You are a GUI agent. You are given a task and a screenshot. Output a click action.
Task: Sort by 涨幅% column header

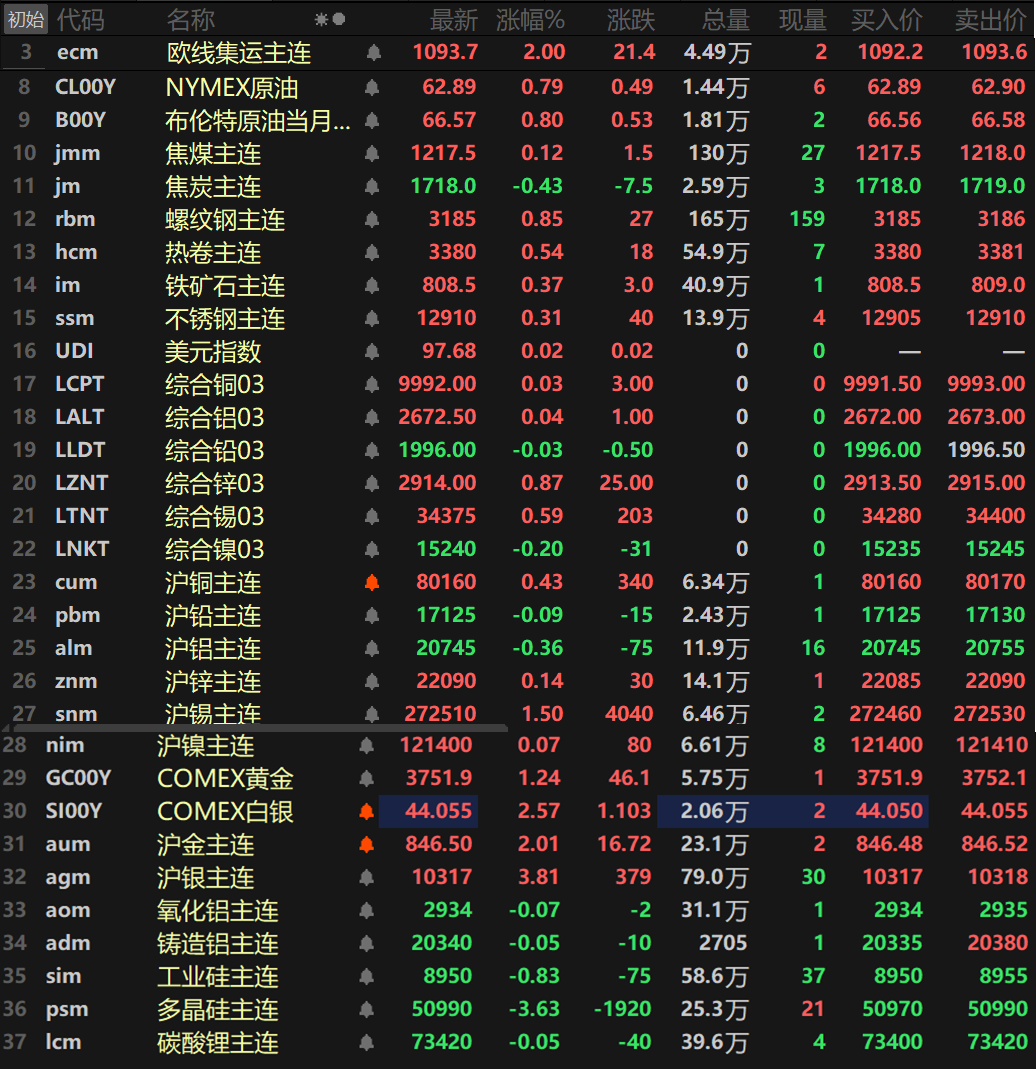click(530, 19)
